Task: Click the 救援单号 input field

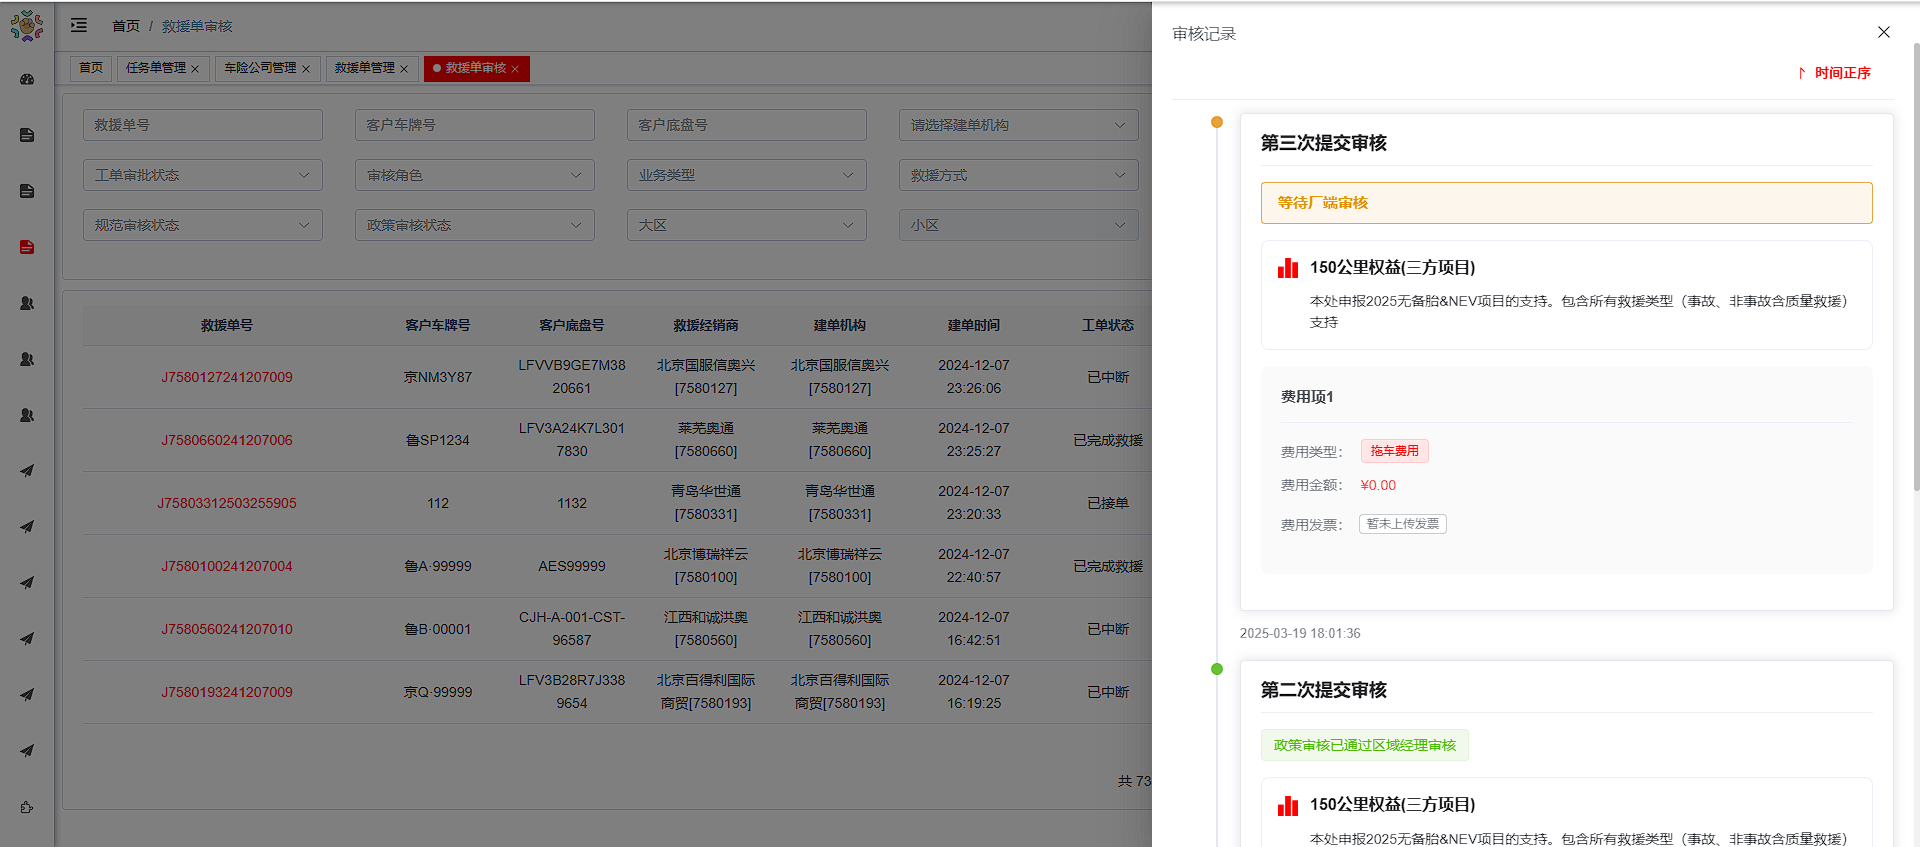Action: [203, 125]
